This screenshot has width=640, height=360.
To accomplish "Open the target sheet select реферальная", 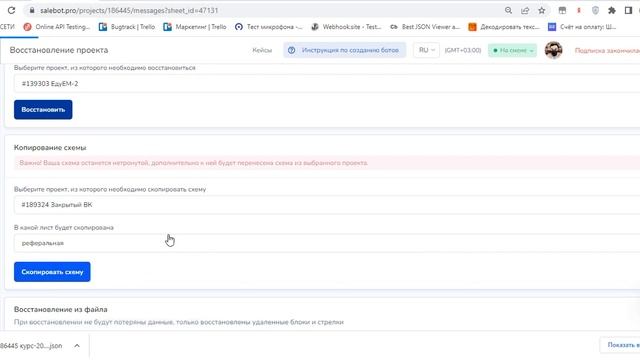I will [x=327, y=243].
